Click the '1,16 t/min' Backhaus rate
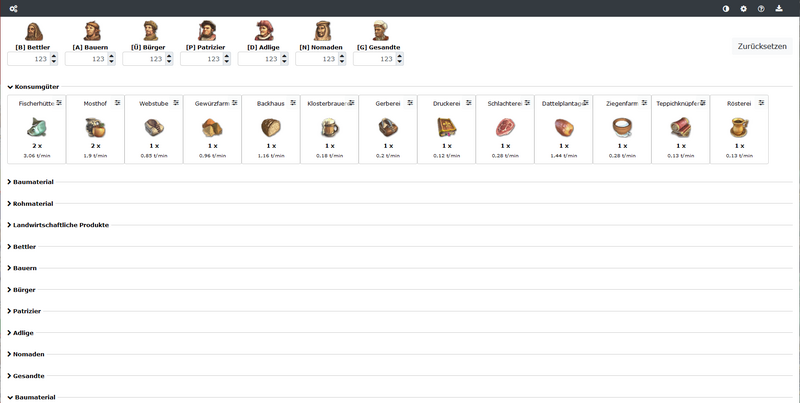The image size is (800, 403). coord(271,156)
